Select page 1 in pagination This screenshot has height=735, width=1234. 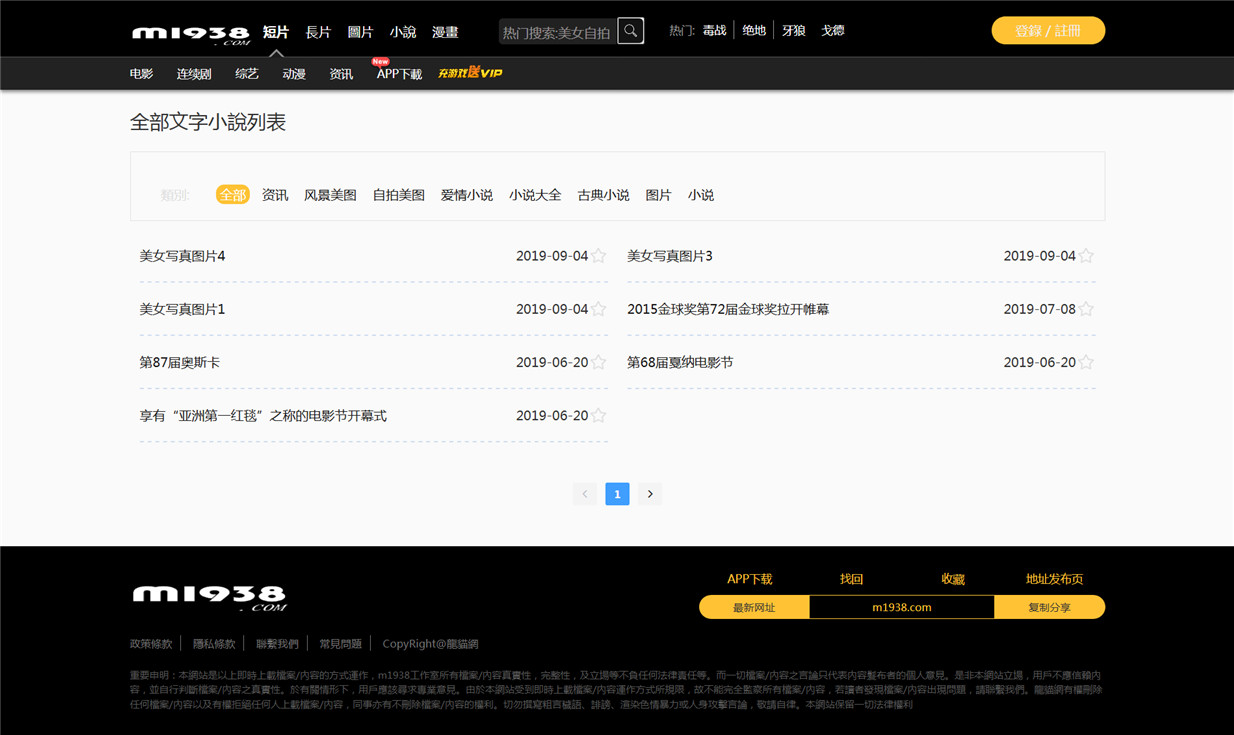click(x=617, y=494)
